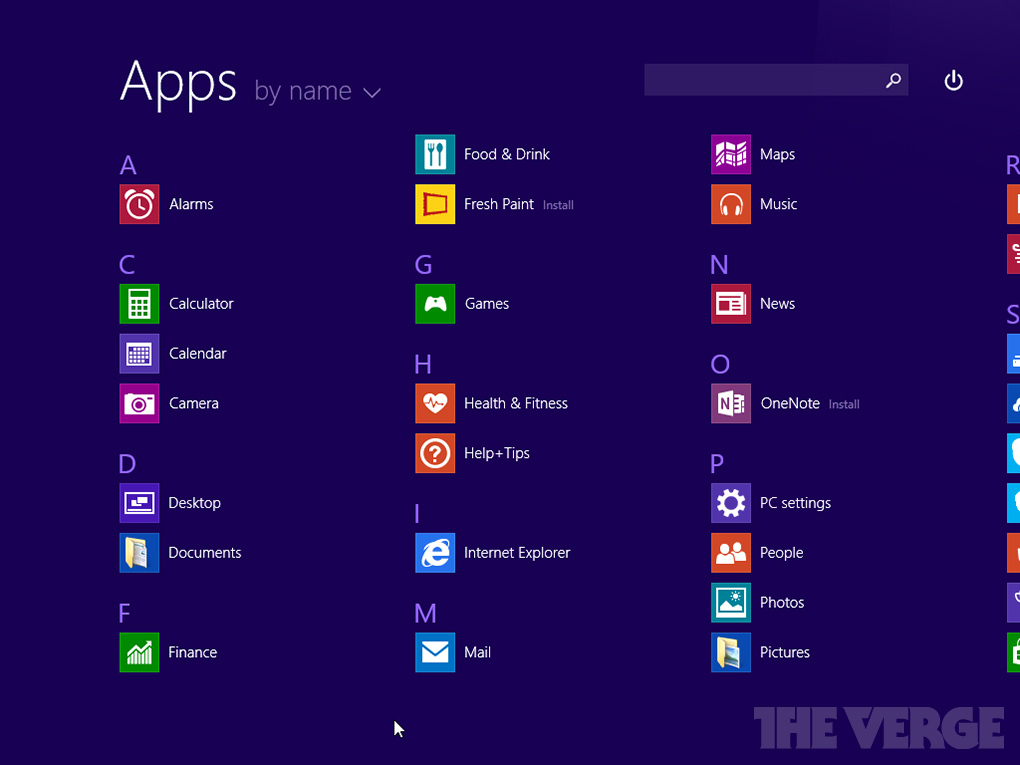Image resolution: width=1020 pixels, height=765 pixels.
Task: Click the letter O group header
Action: 720,364
